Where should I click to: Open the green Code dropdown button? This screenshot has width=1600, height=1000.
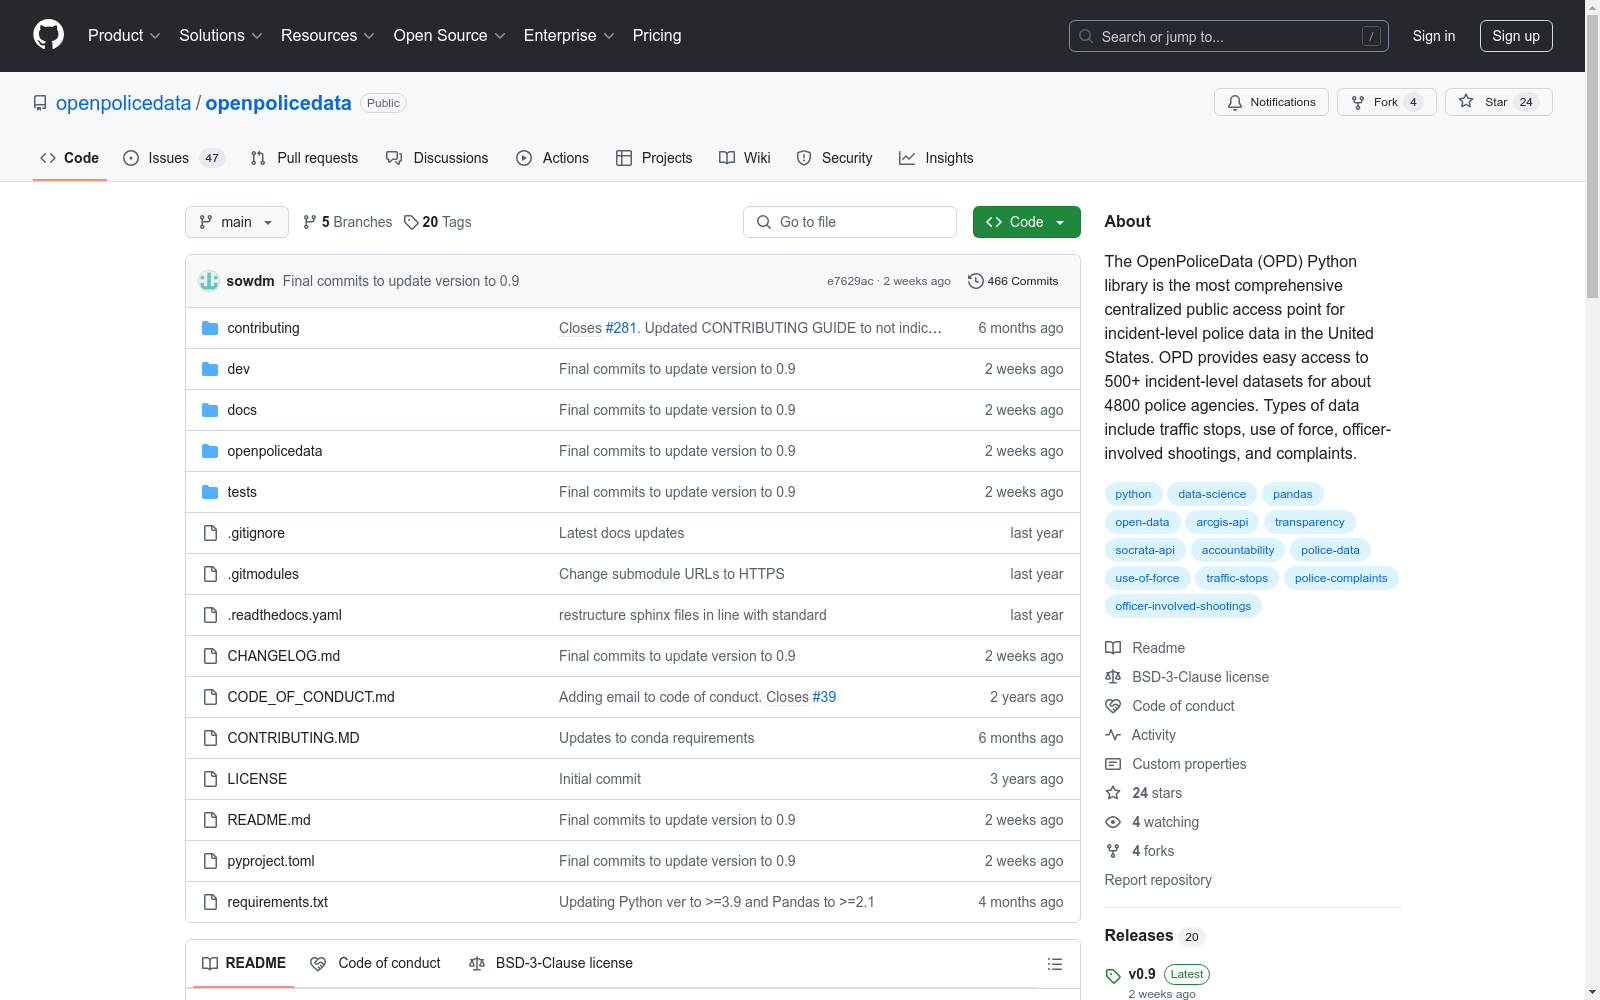point(1026,222)
